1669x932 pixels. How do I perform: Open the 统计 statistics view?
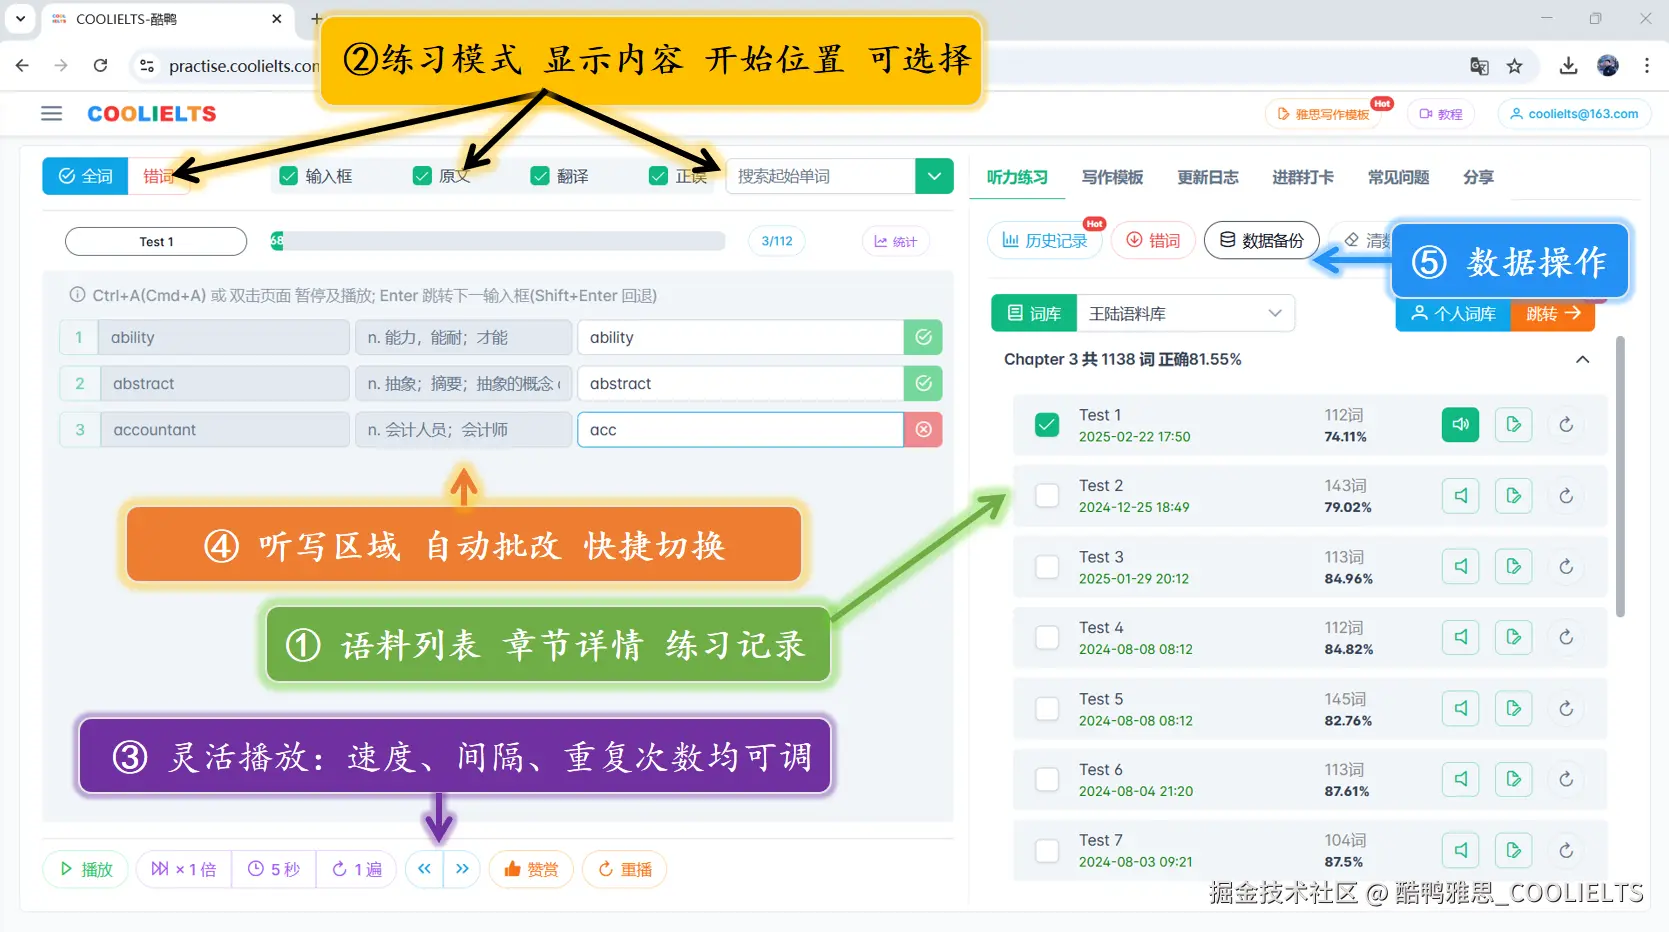(895, 240)
